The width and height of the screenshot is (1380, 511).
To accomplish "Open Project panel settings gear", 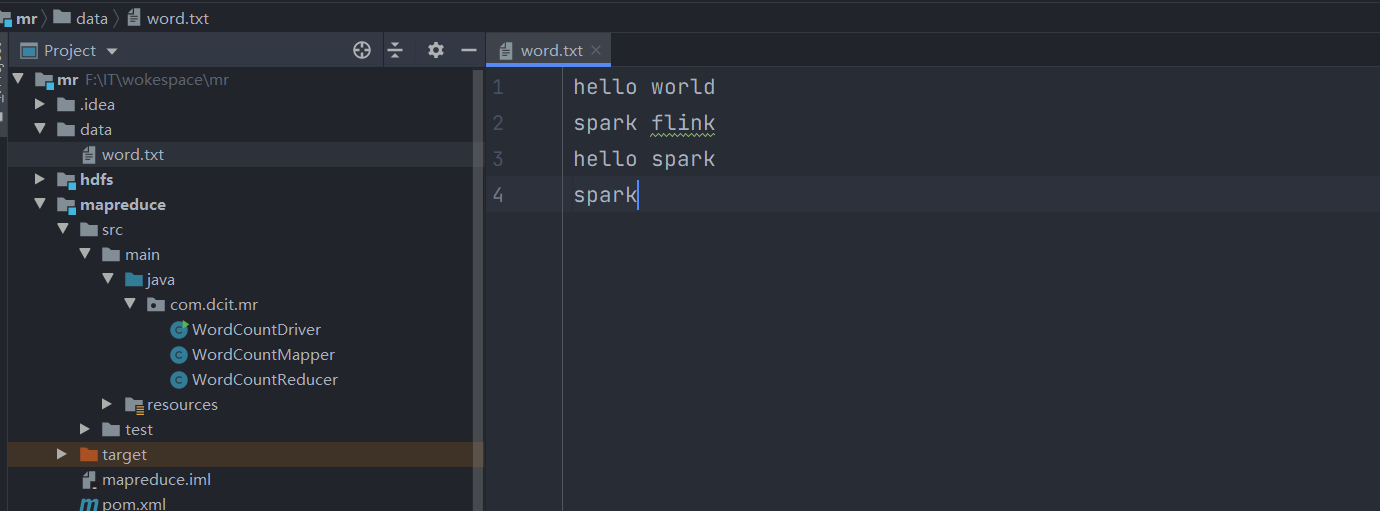I will click(435, 50).
